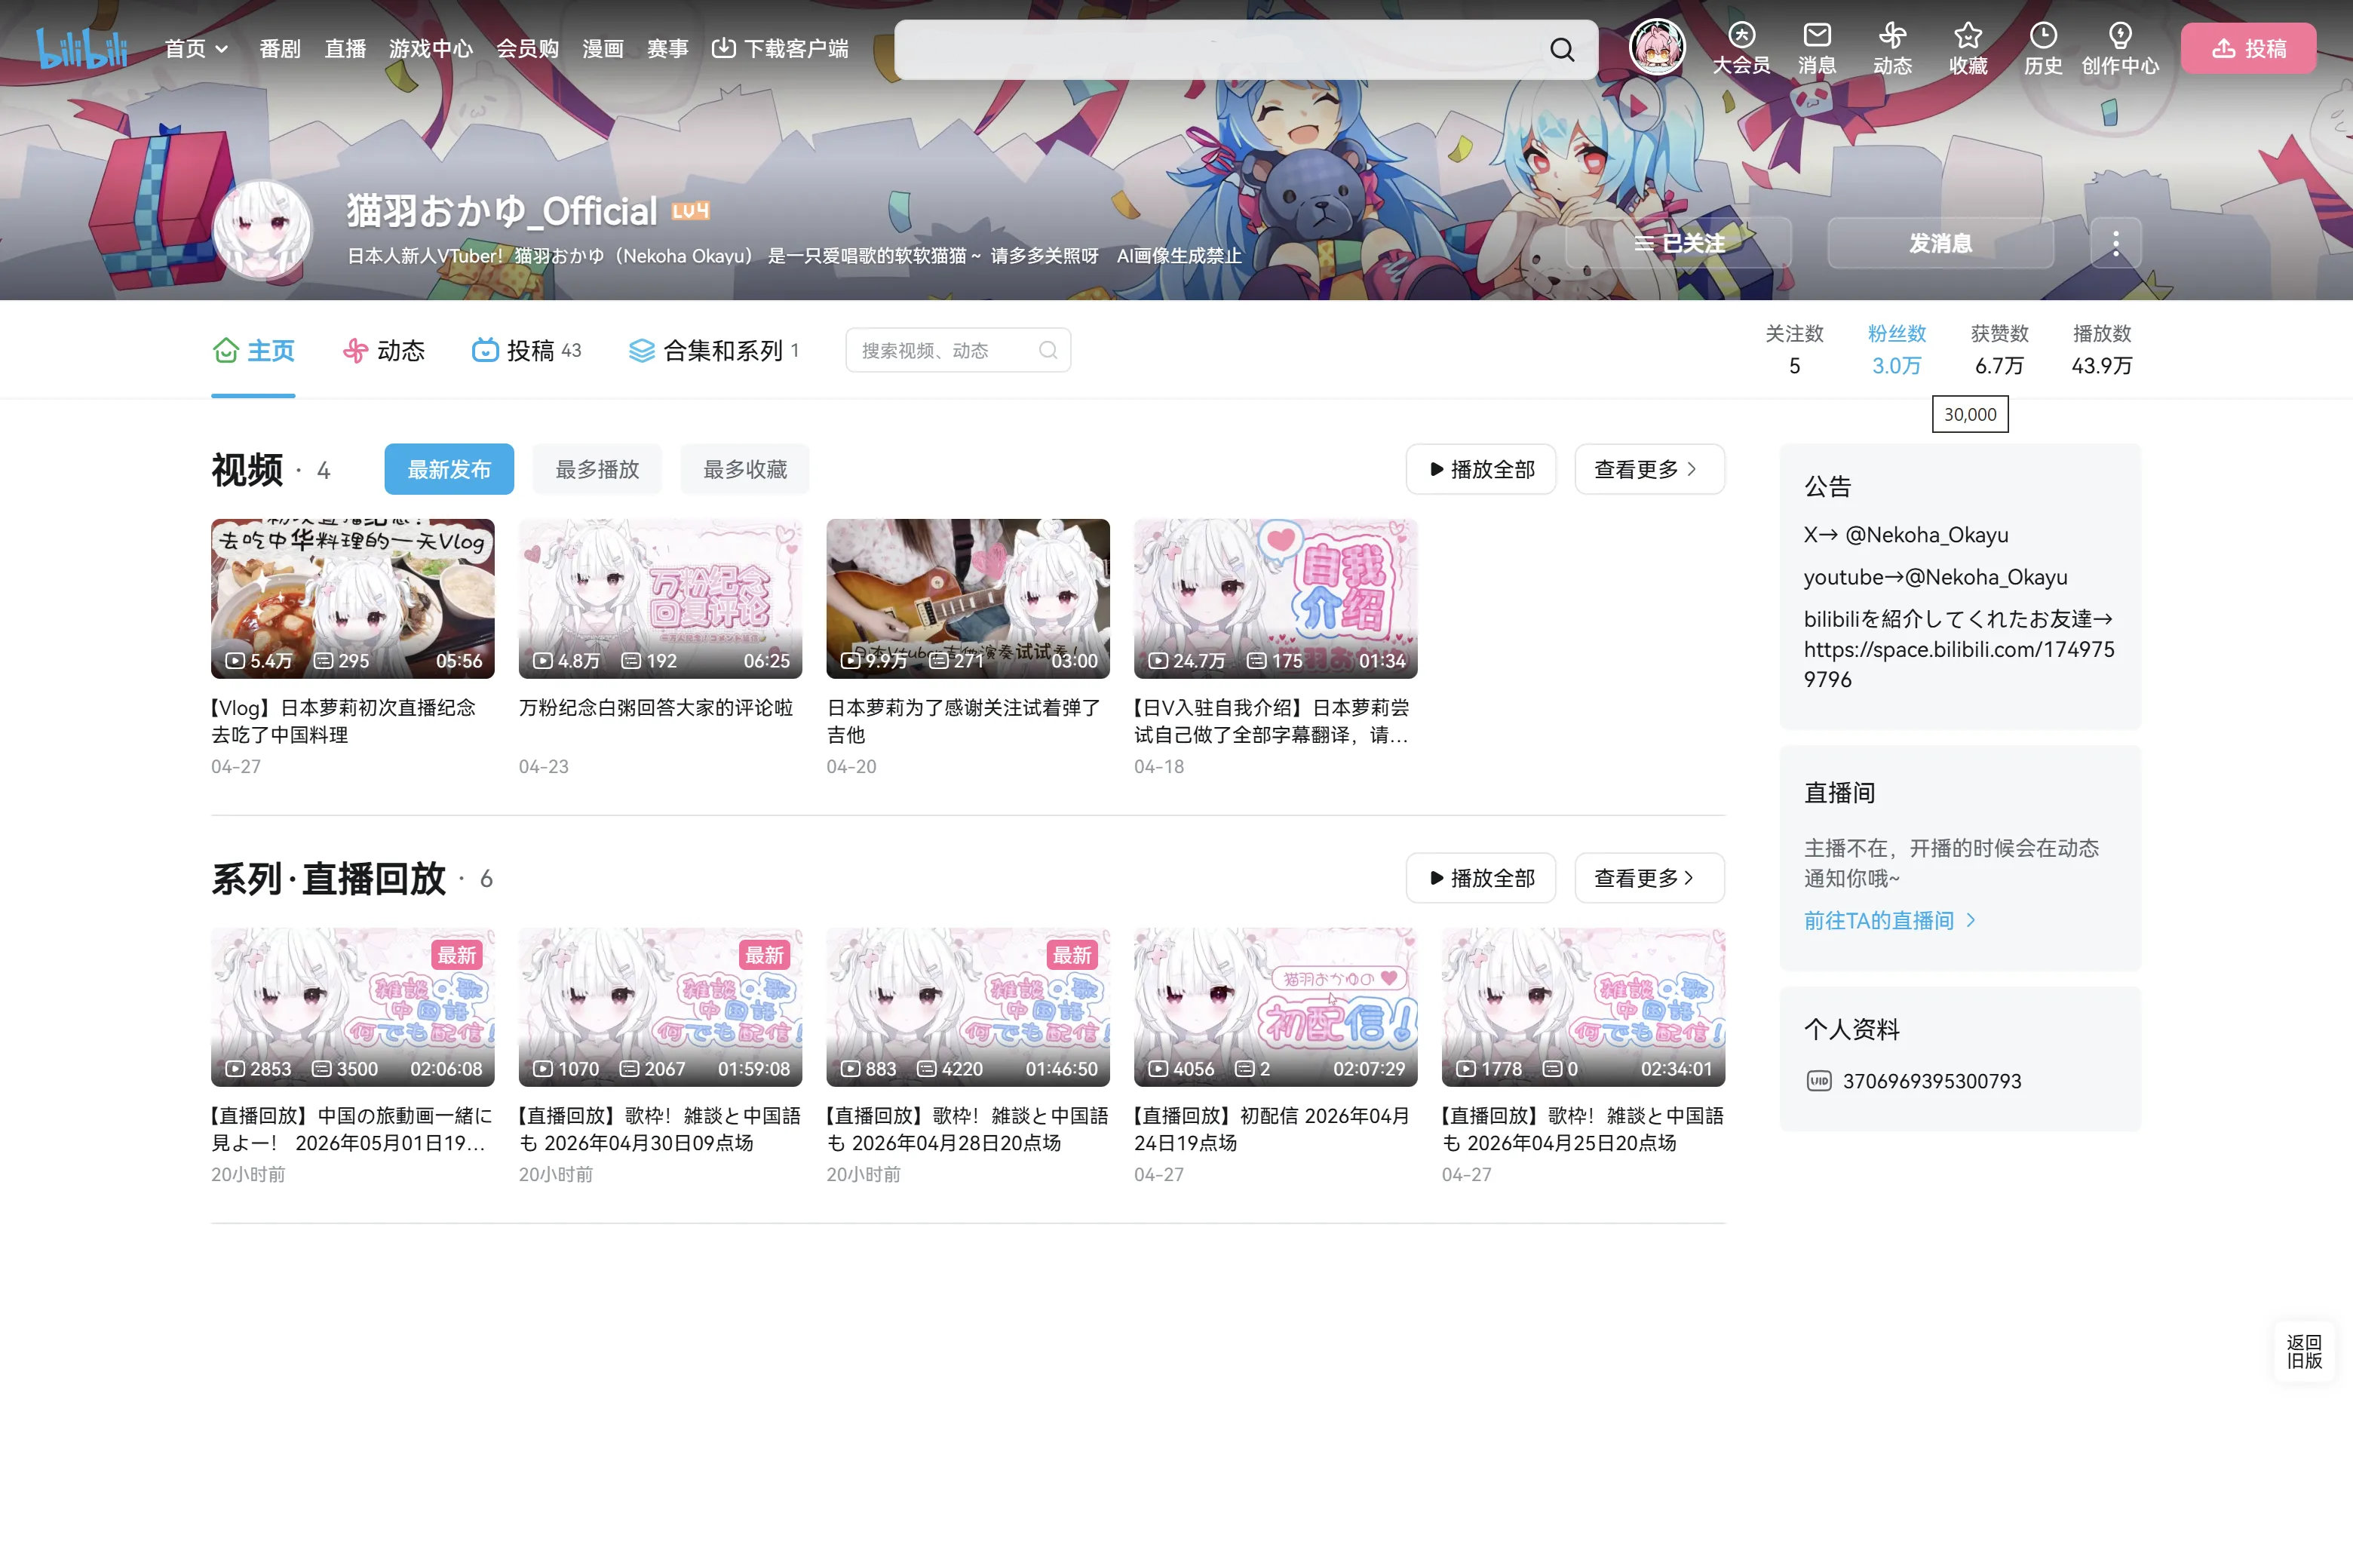Click the bilibili logo
2353x1568 pixels.
click(x=82, y=48)
